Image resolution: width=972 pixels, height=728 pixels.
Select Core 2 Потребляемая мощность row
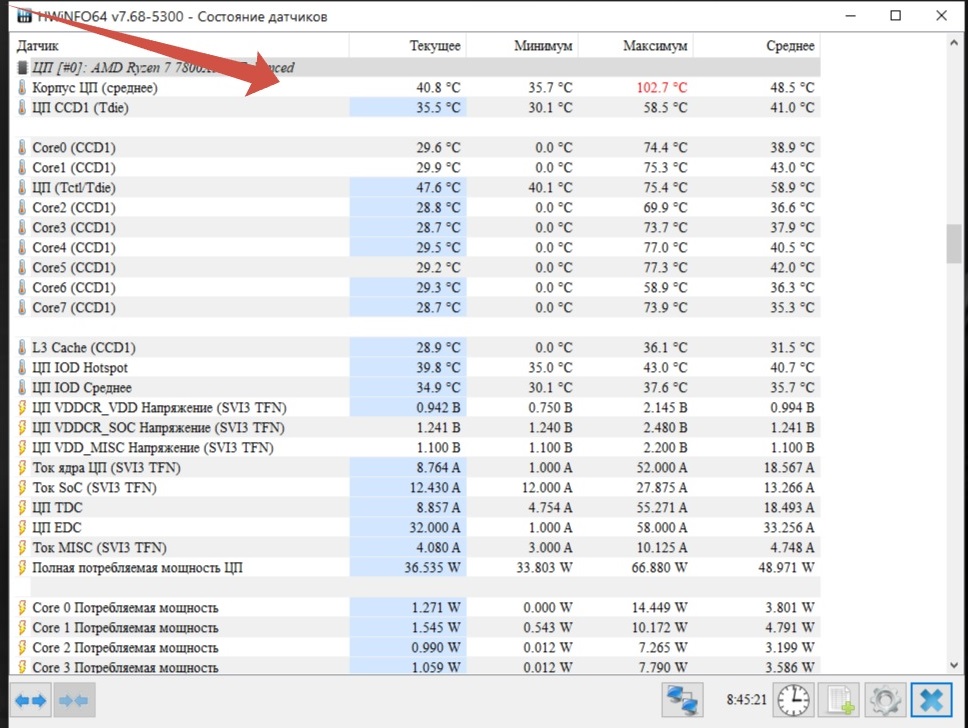point(417,647)
